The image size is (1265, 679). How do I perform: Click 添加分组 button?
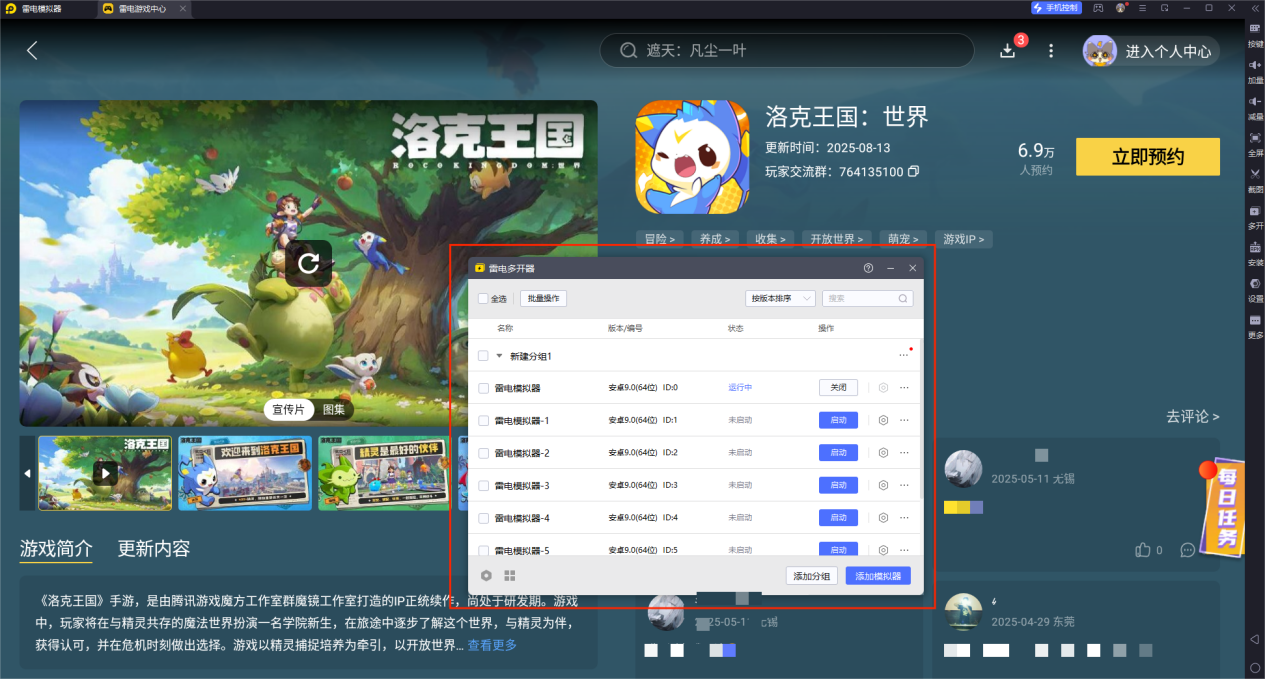pyautogui.click(x=812, y=576)
